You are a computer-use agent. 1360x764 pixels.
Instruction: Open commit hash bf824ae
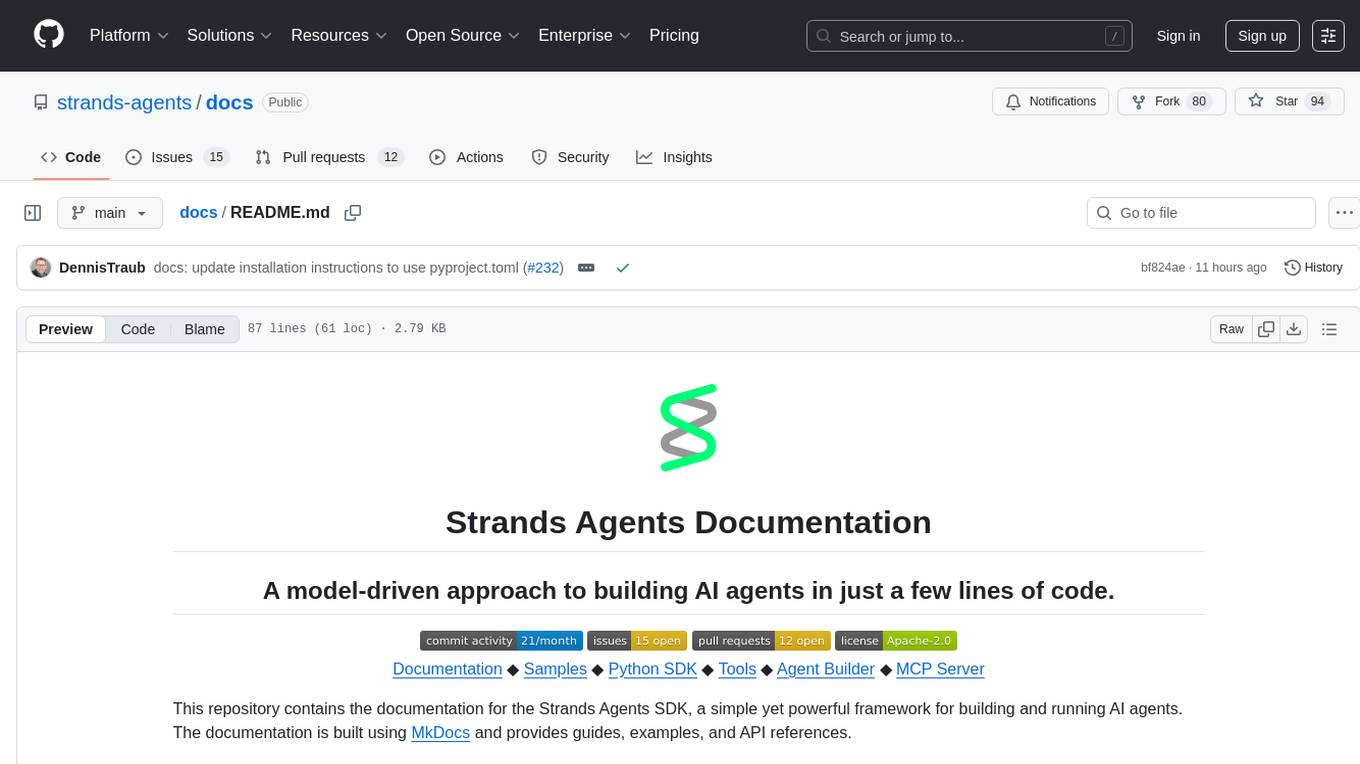(1163, 268)
